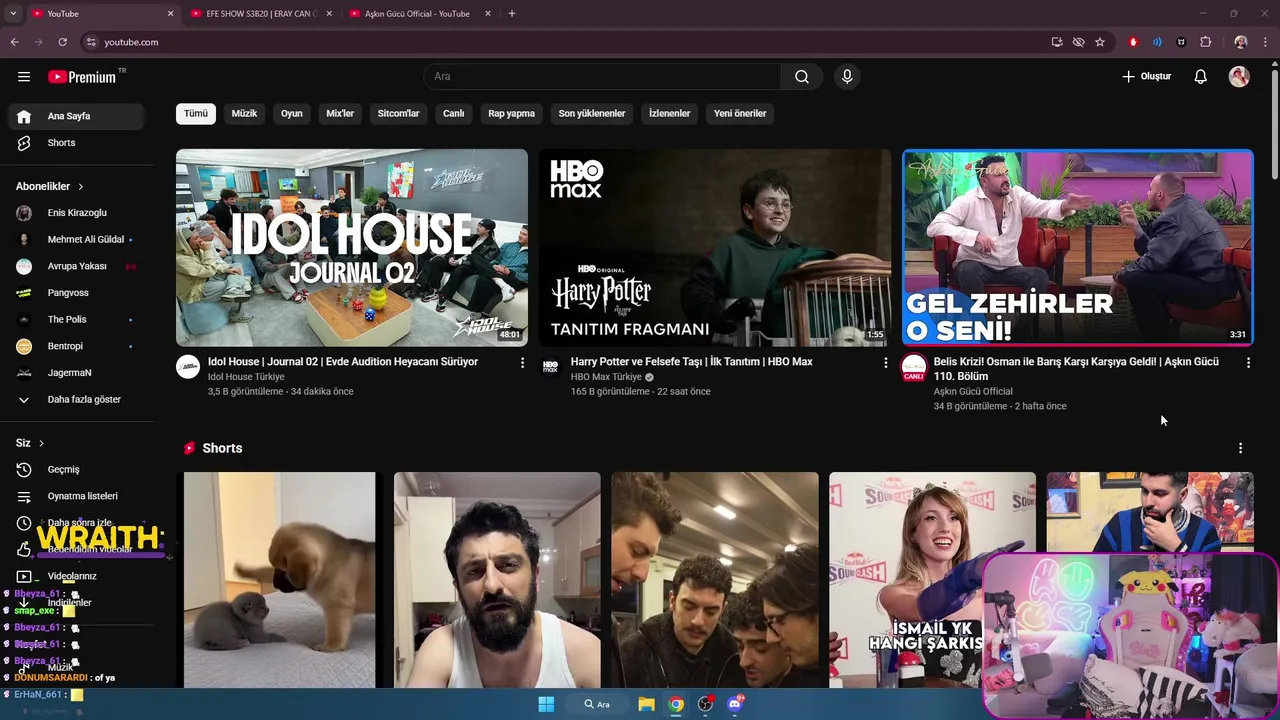The width and height of the screenshot is (1280, 720).
Task: Open the hamburger guide menu
Action: [24, 77]
